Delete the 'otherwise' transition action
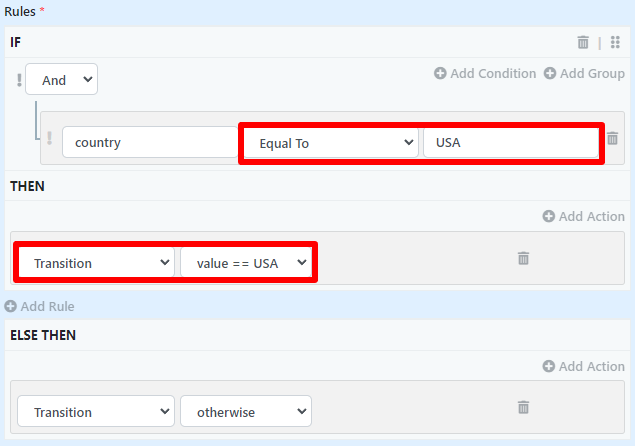635x446 pixels. click(522, 407)
